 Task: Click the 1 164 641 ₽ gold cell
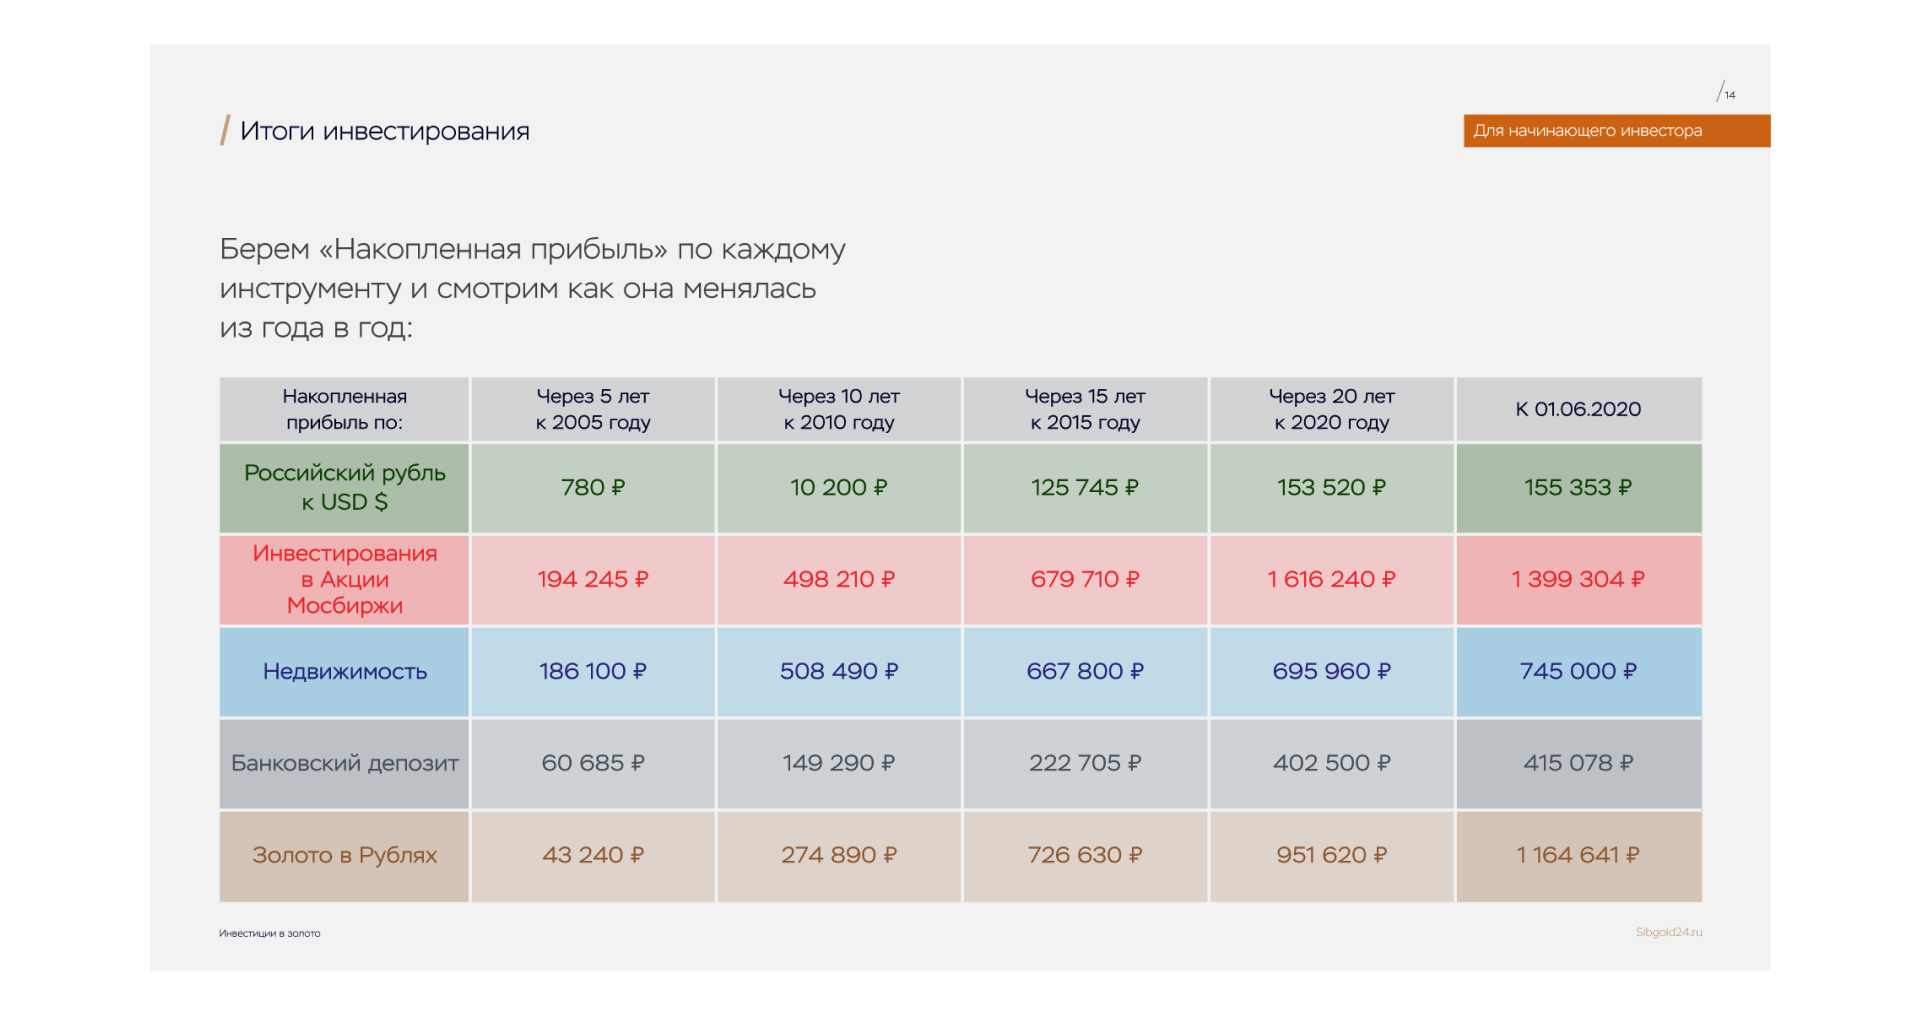[x=1578, y=855]
